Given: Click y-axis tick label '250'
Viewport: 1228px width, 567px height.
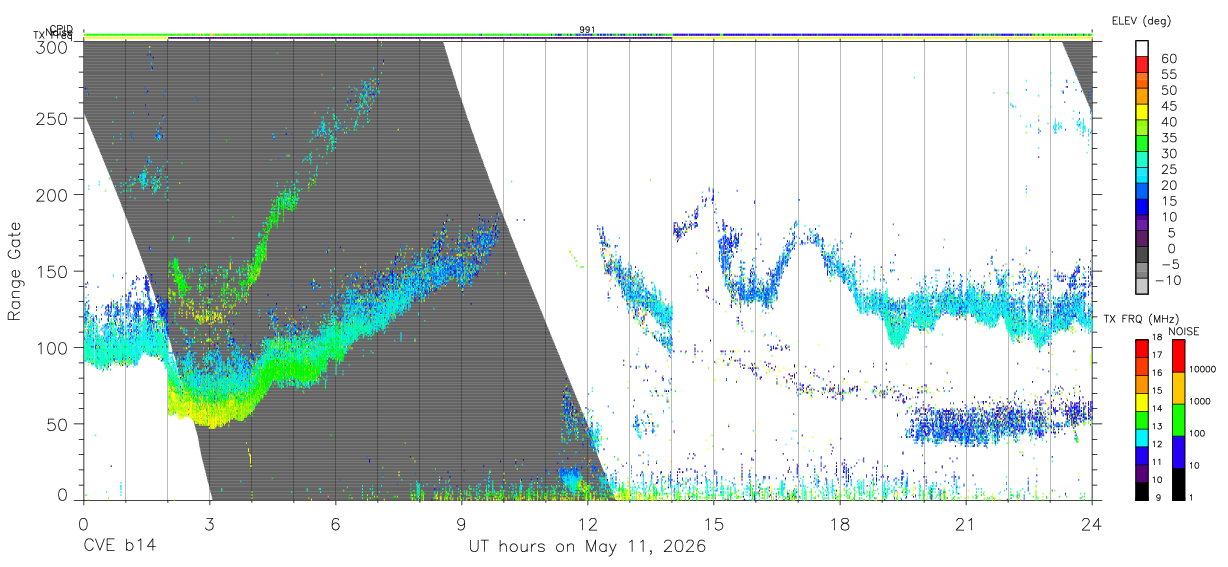Looking at the screenshot, I should (53, 118).
